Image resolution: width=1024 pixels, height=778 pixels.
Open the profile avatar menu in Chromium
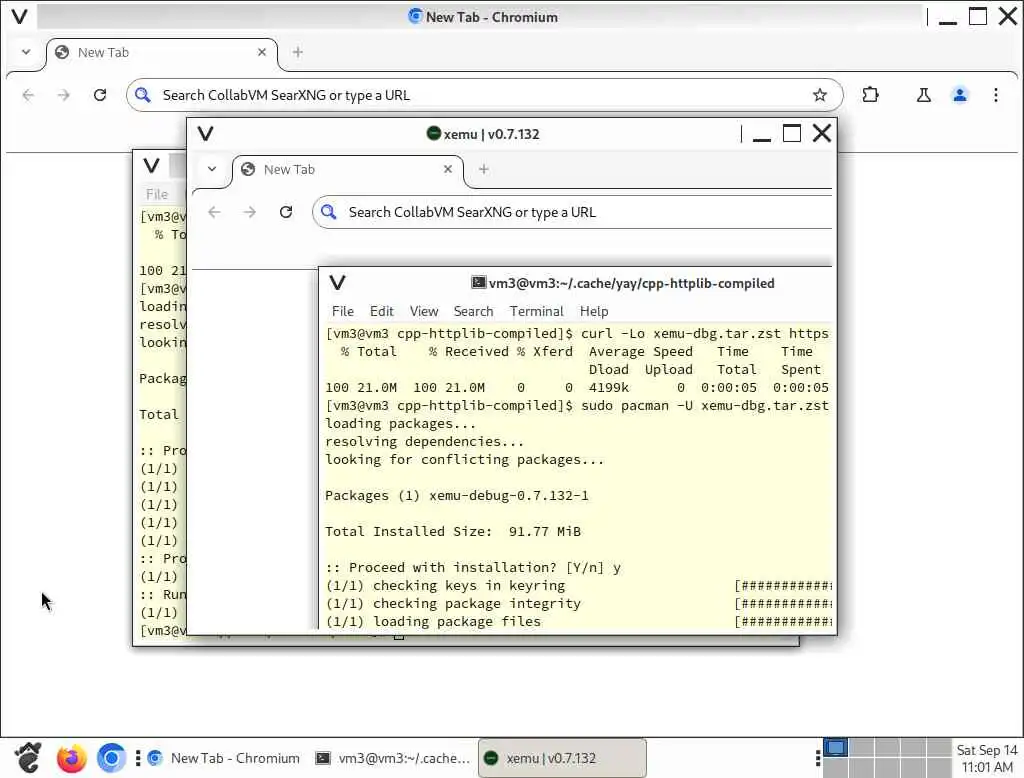959,95
